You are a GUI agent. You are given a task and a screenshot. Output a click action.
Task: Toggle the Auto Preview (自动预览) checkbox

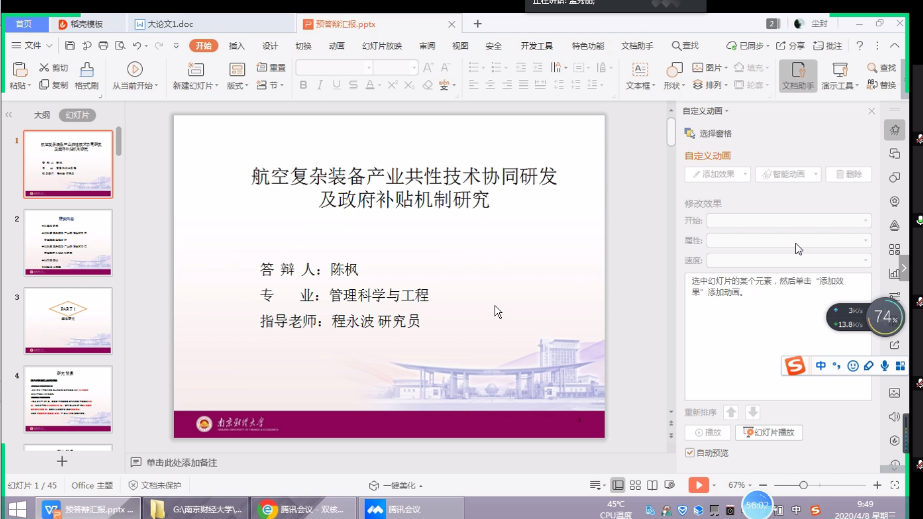[x=690, y=453]
